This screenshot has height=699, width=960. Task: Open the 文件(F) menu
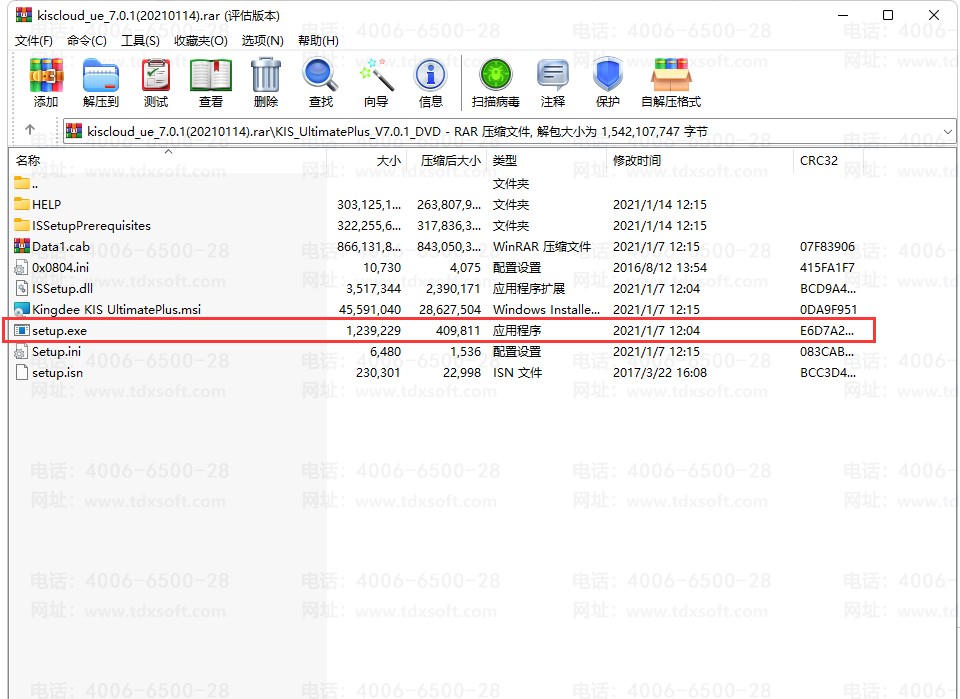click(34, 41)
